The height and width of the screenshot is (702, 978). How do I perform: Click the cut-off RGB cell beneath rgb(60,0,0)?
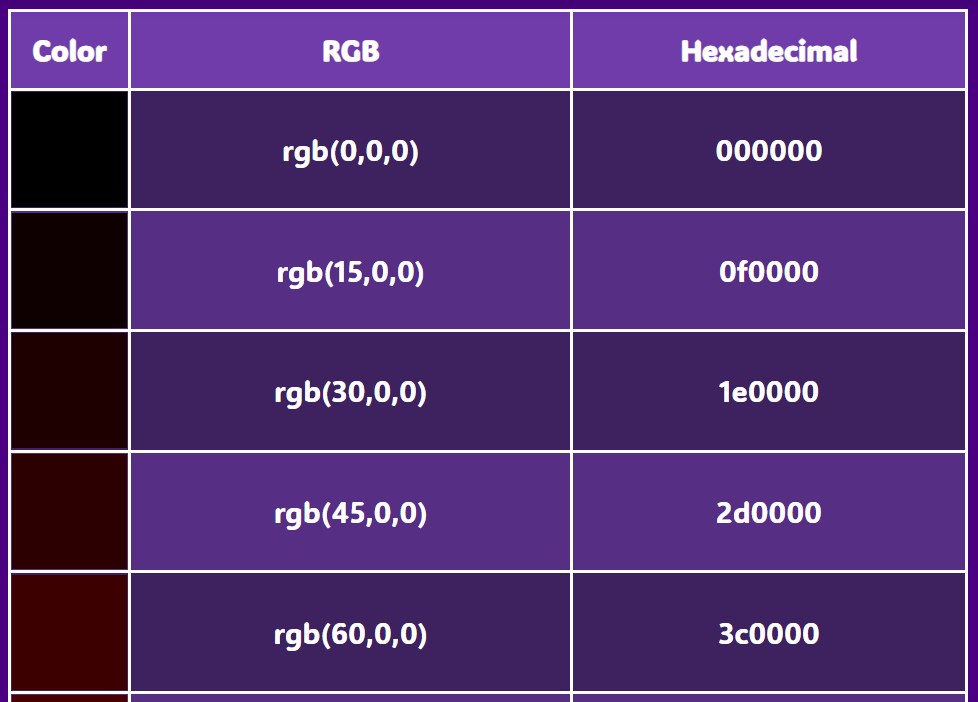350,698
